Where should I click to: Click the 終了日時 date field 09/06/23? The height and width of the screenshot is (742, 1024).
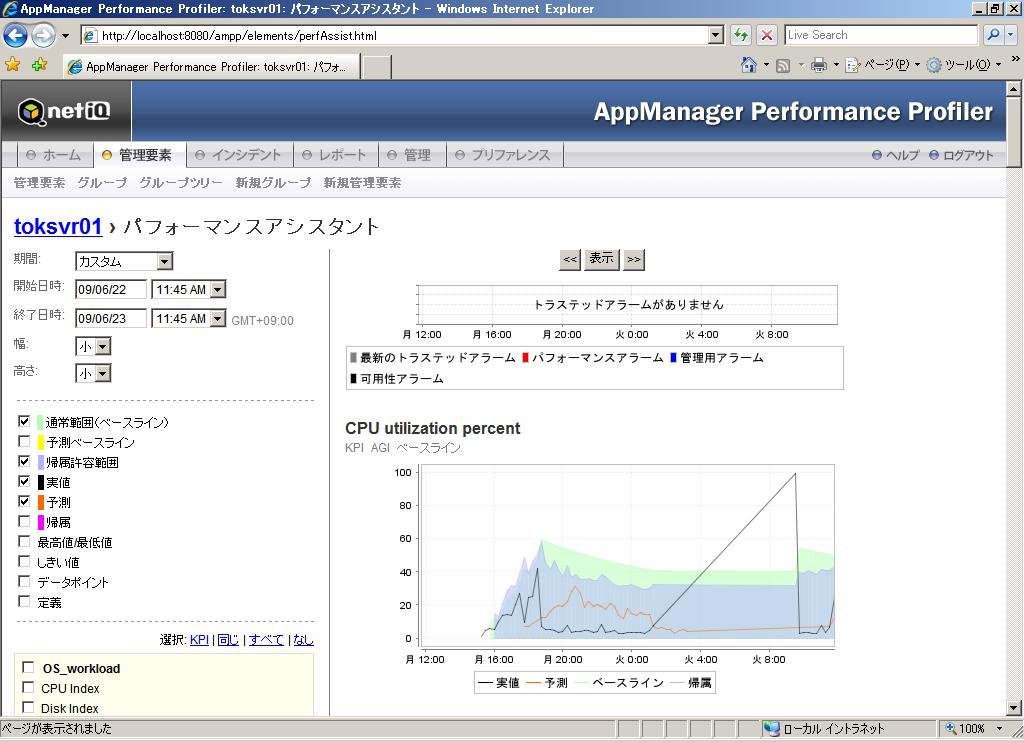110,318
